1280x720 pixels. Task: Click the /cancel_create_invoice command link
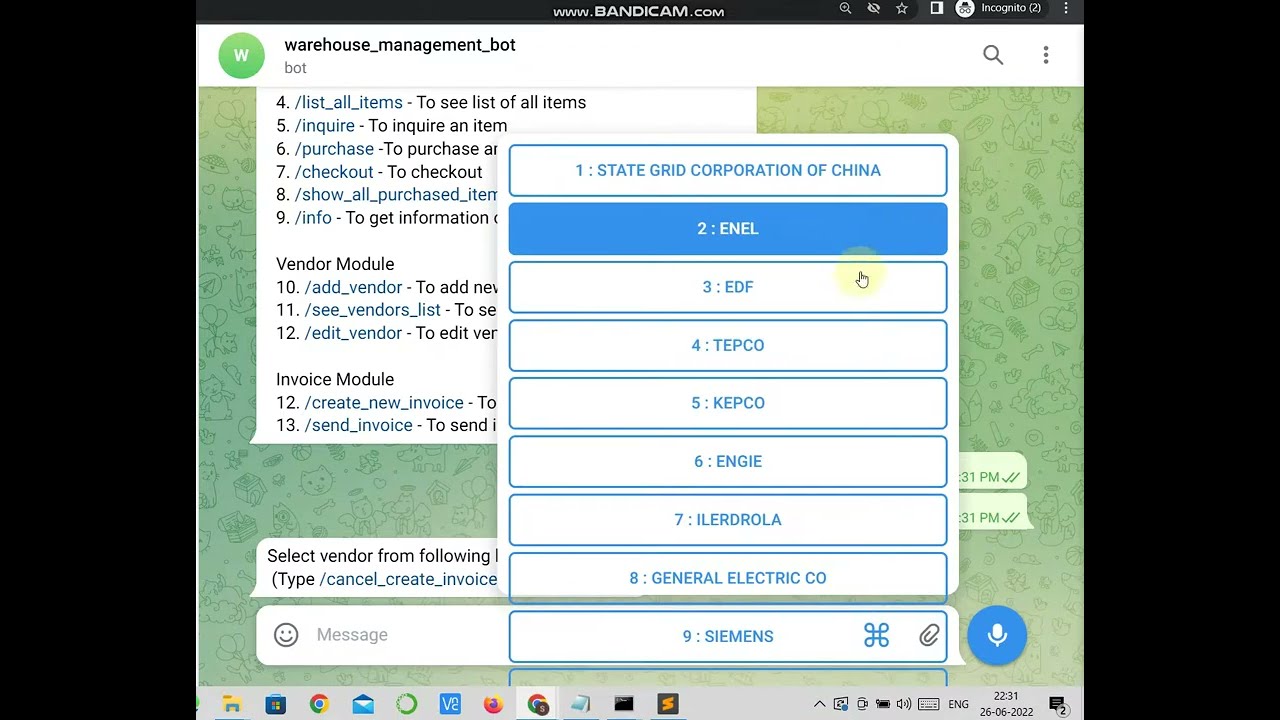(408, 579)
